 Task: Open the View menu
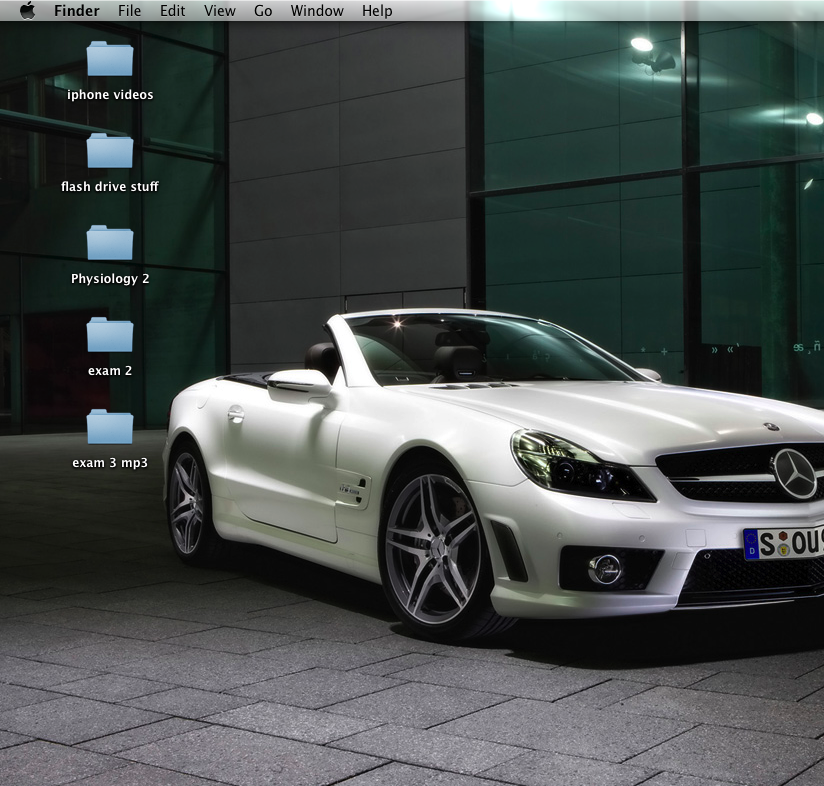tap(219, 11)
